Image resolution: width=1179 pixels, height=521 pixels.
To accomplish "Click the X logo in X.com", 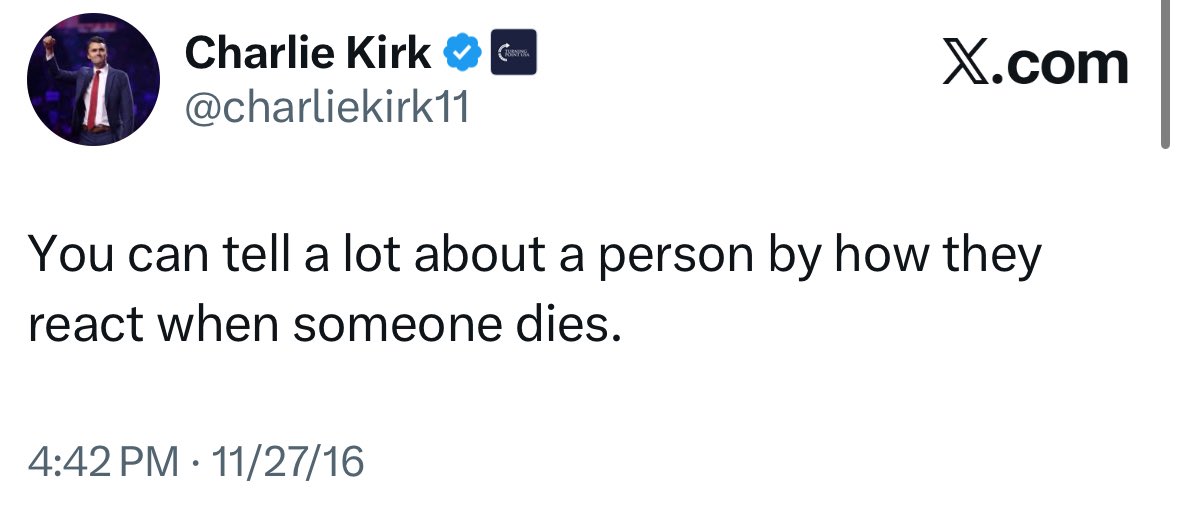I will tap(966, 65).
